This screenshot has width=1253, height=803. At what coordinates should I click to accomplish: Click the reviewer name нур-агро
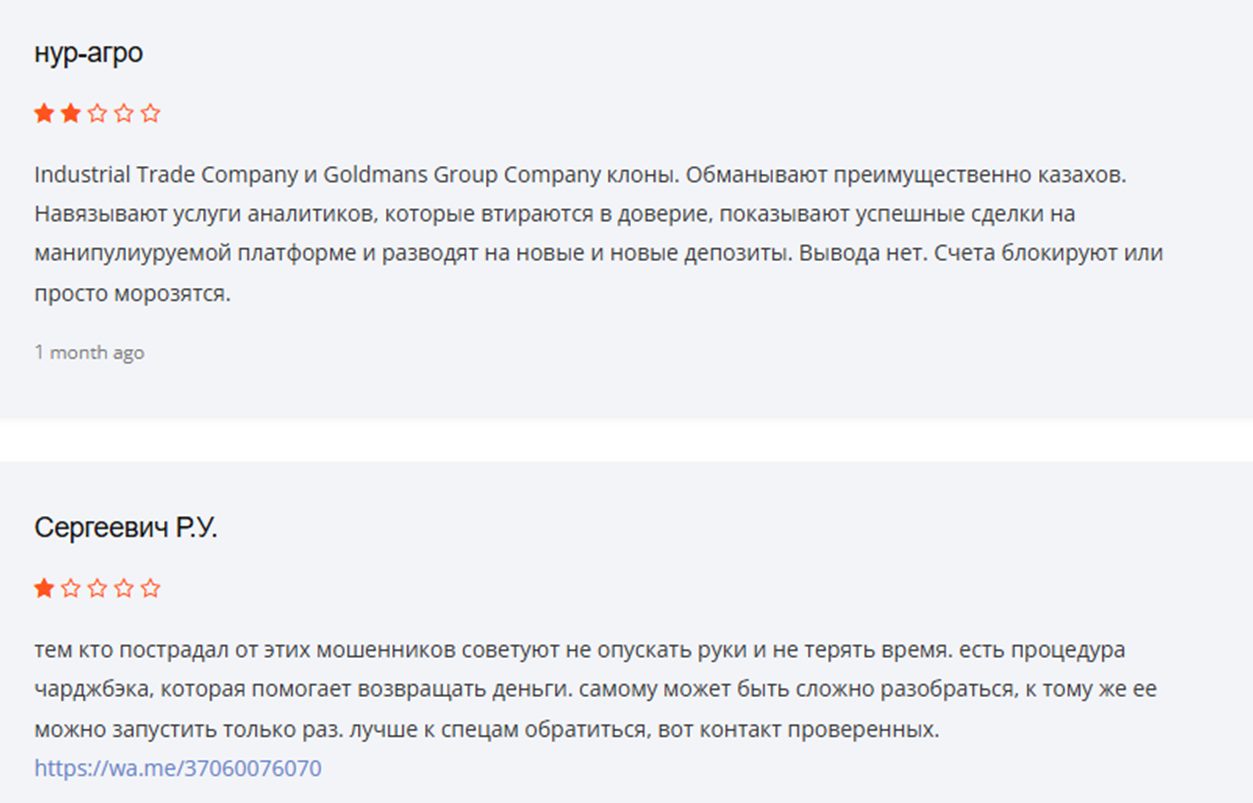click(x=88, y=54)
